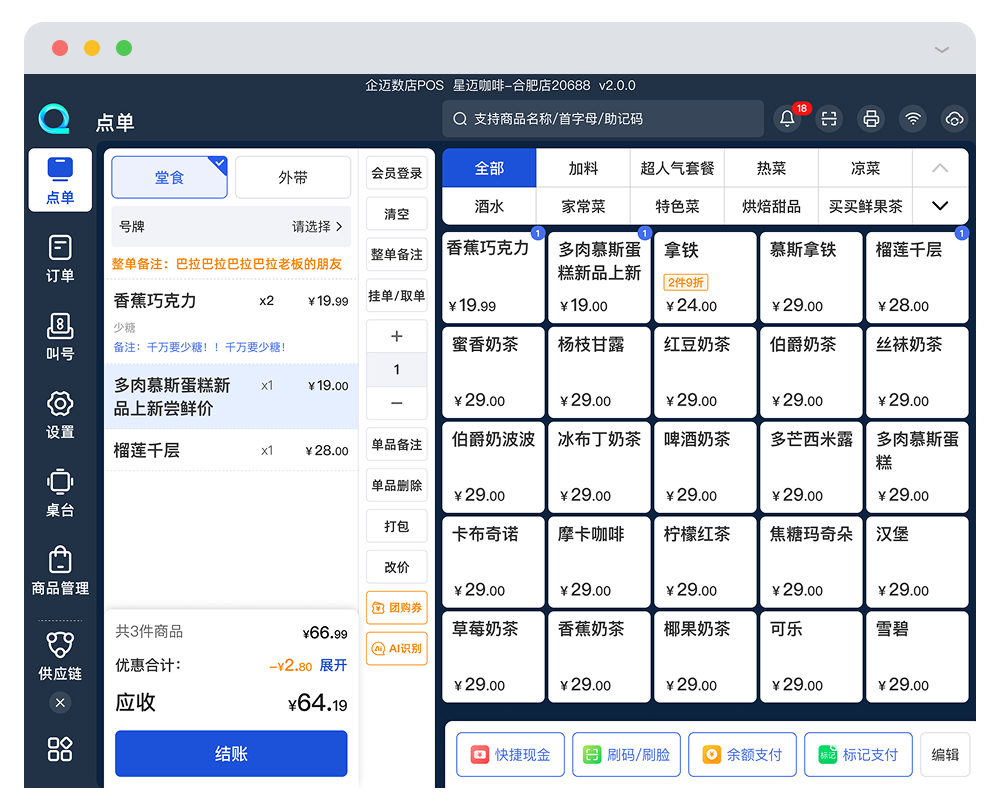Open 桌台 table management in sidebar

(x=60, y=492)
